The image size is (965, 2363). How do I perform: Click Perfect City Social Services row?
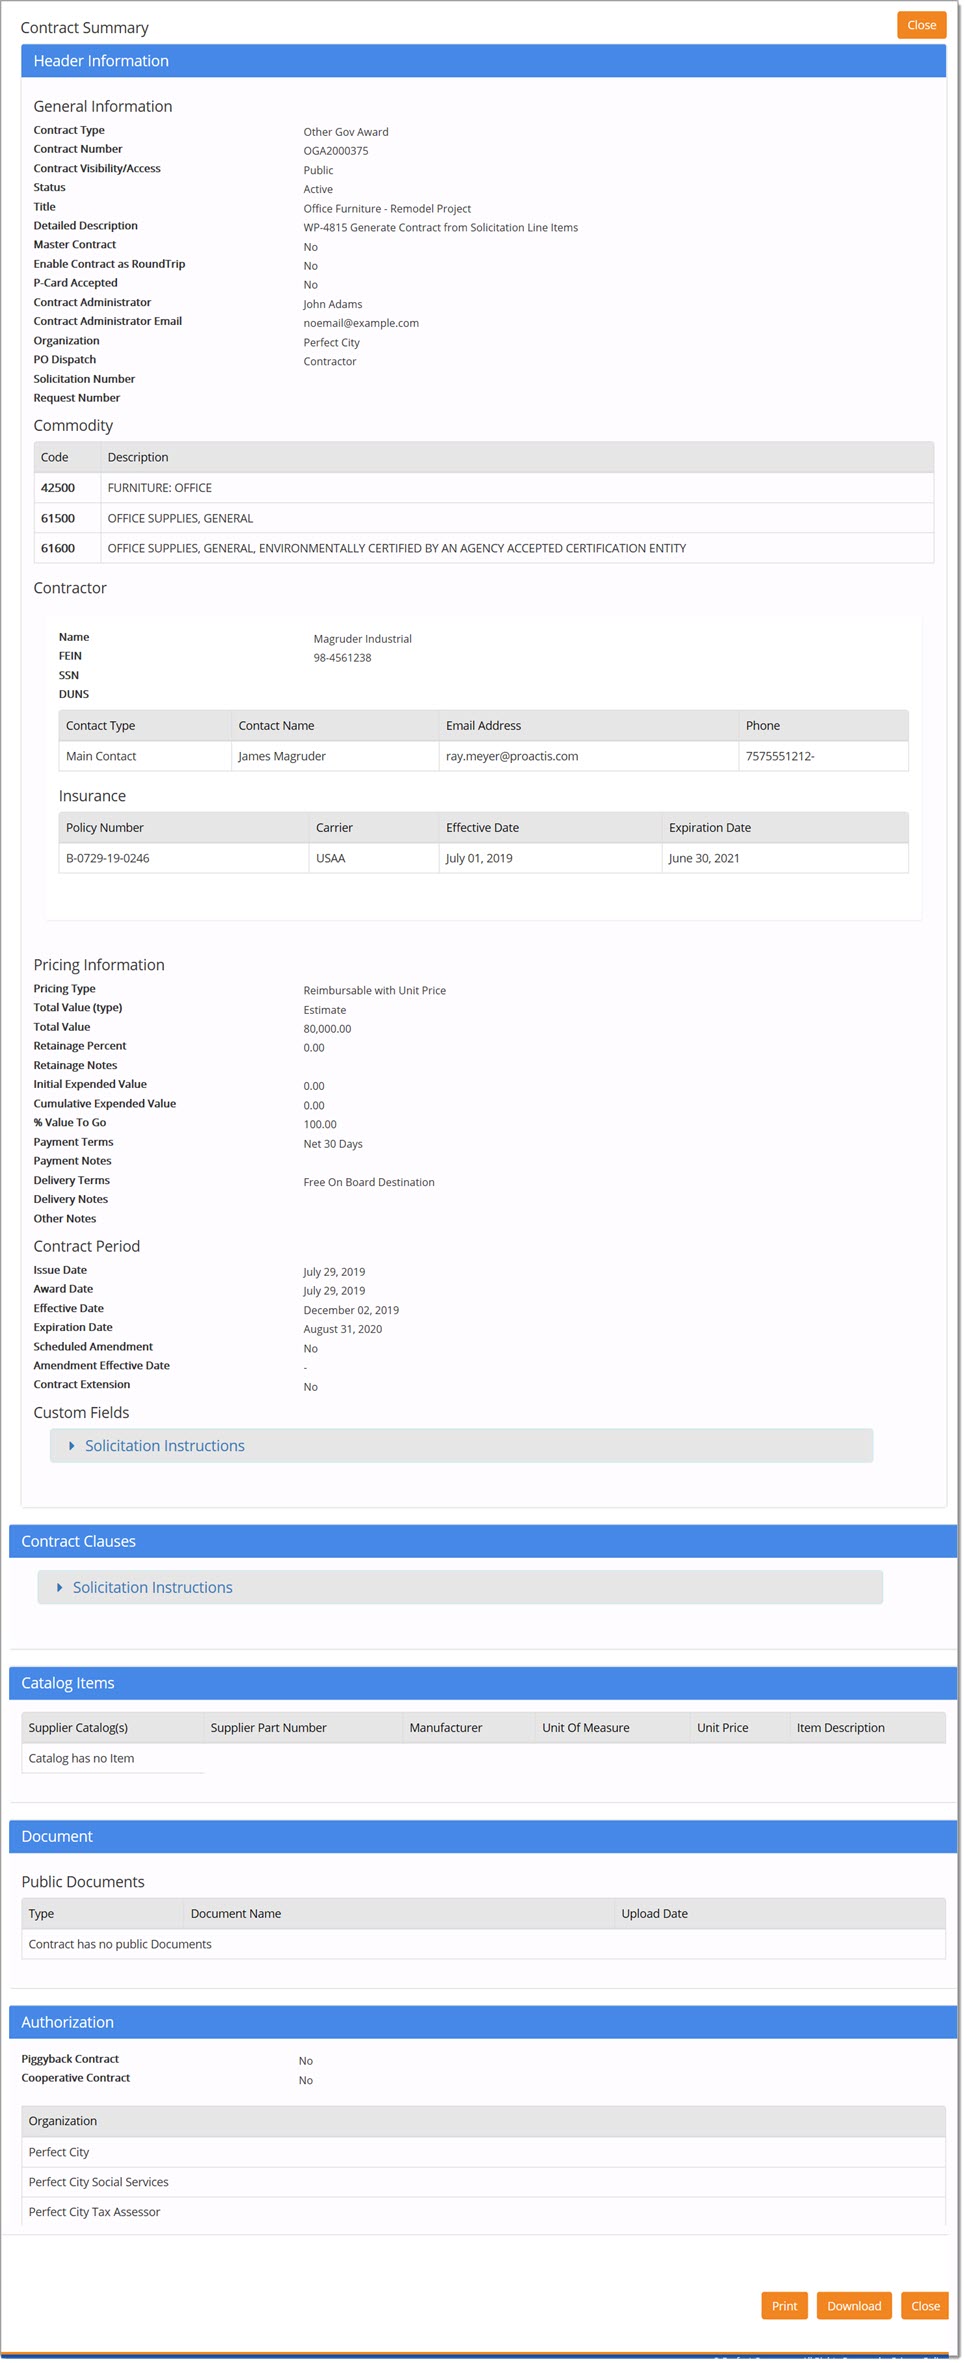click(x=483, y=2182)
